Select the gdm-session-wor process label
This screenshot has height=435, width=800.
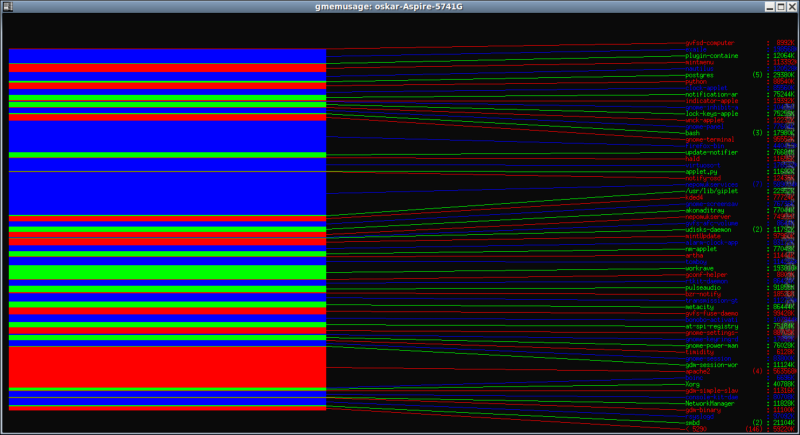[711, 365]
